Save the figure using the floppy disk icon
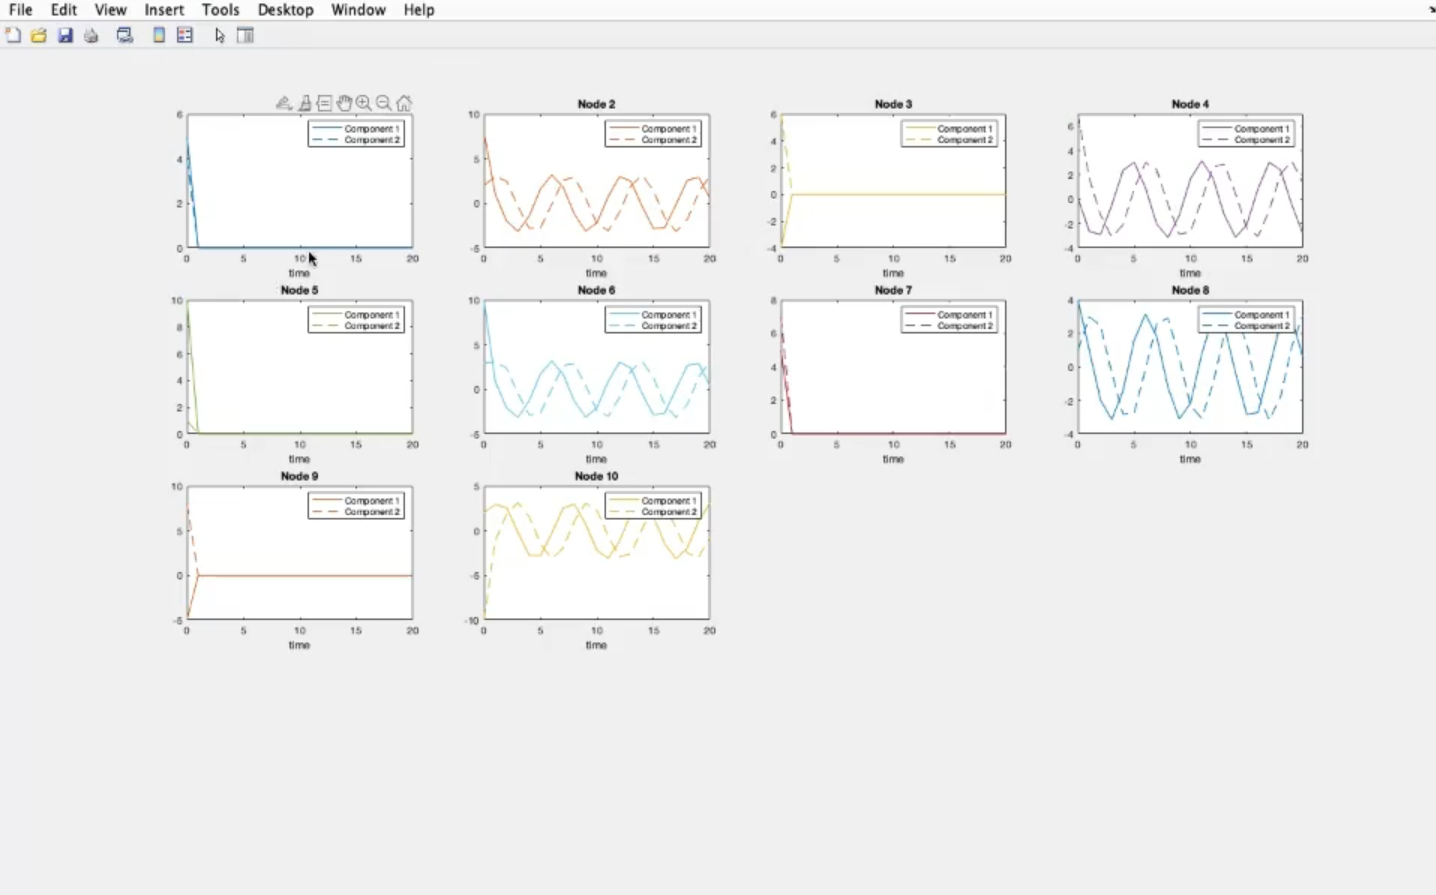The width and height of the screenshot is (1436, 895). [65, 36]
